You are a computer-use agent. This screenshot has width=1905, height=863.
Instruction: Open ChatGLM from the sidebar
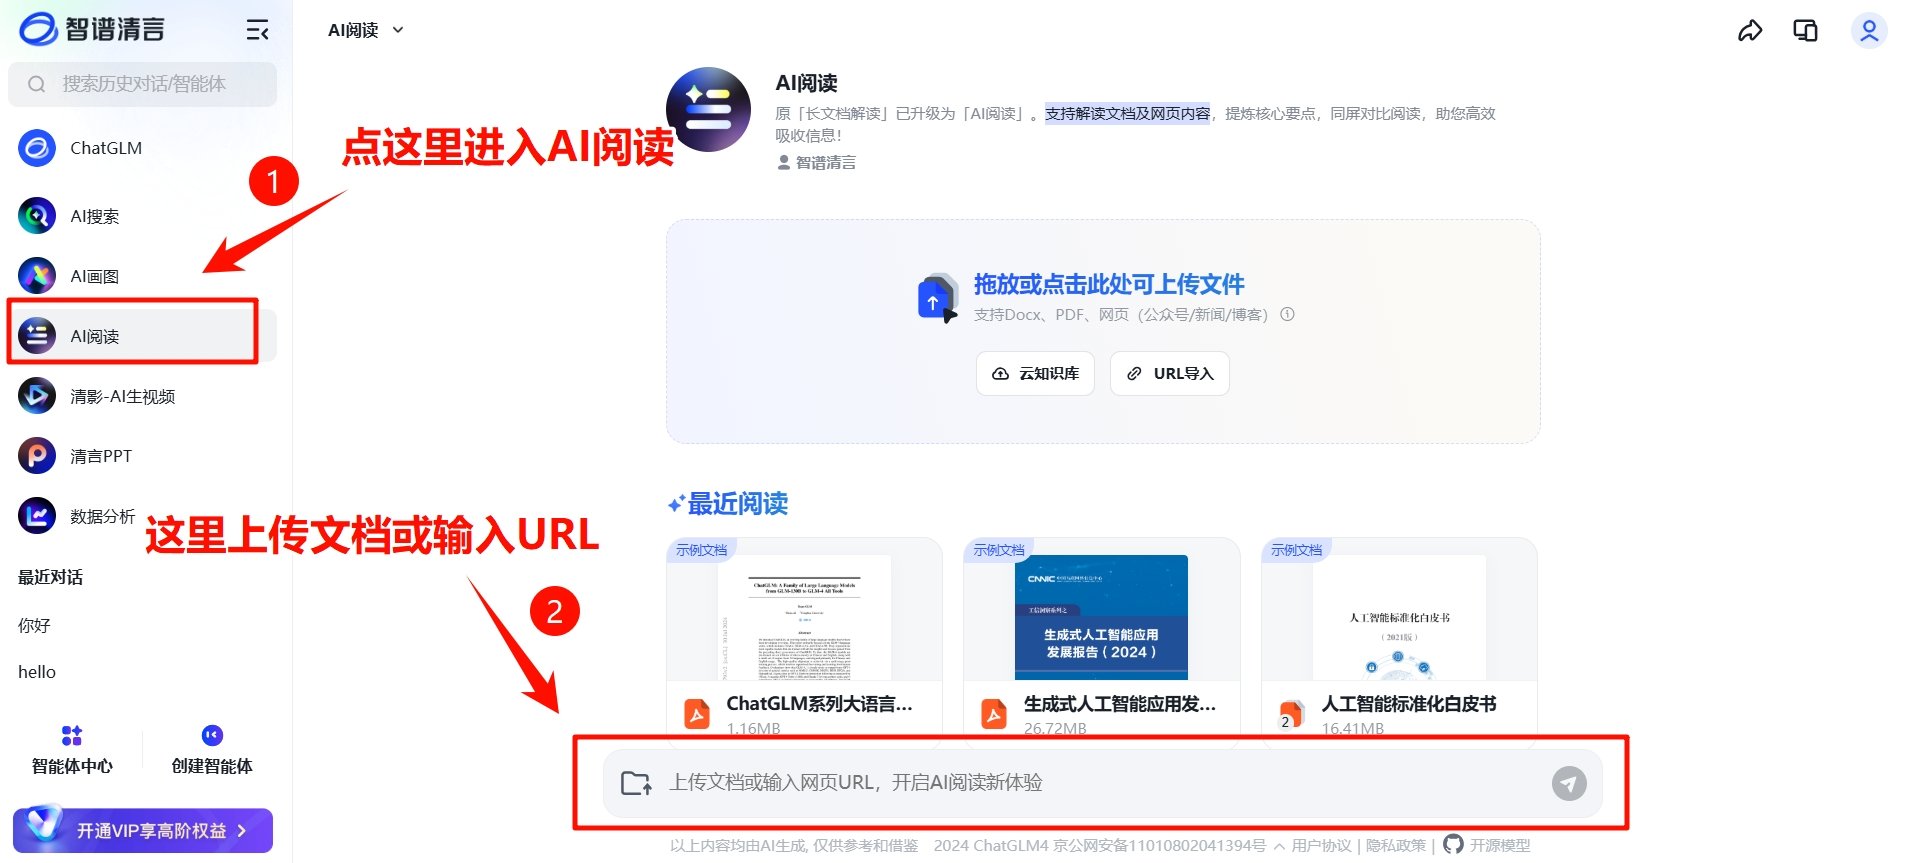point(142,148)
